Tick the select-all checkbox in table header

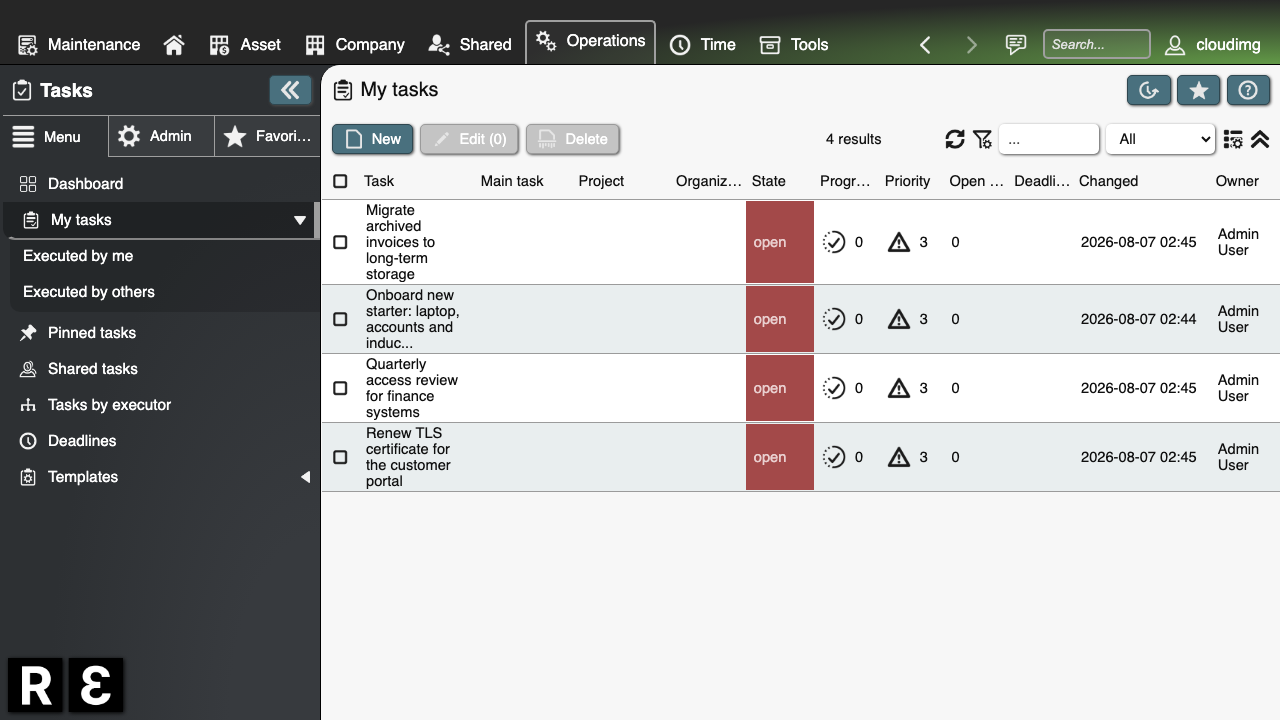point(340,181)
